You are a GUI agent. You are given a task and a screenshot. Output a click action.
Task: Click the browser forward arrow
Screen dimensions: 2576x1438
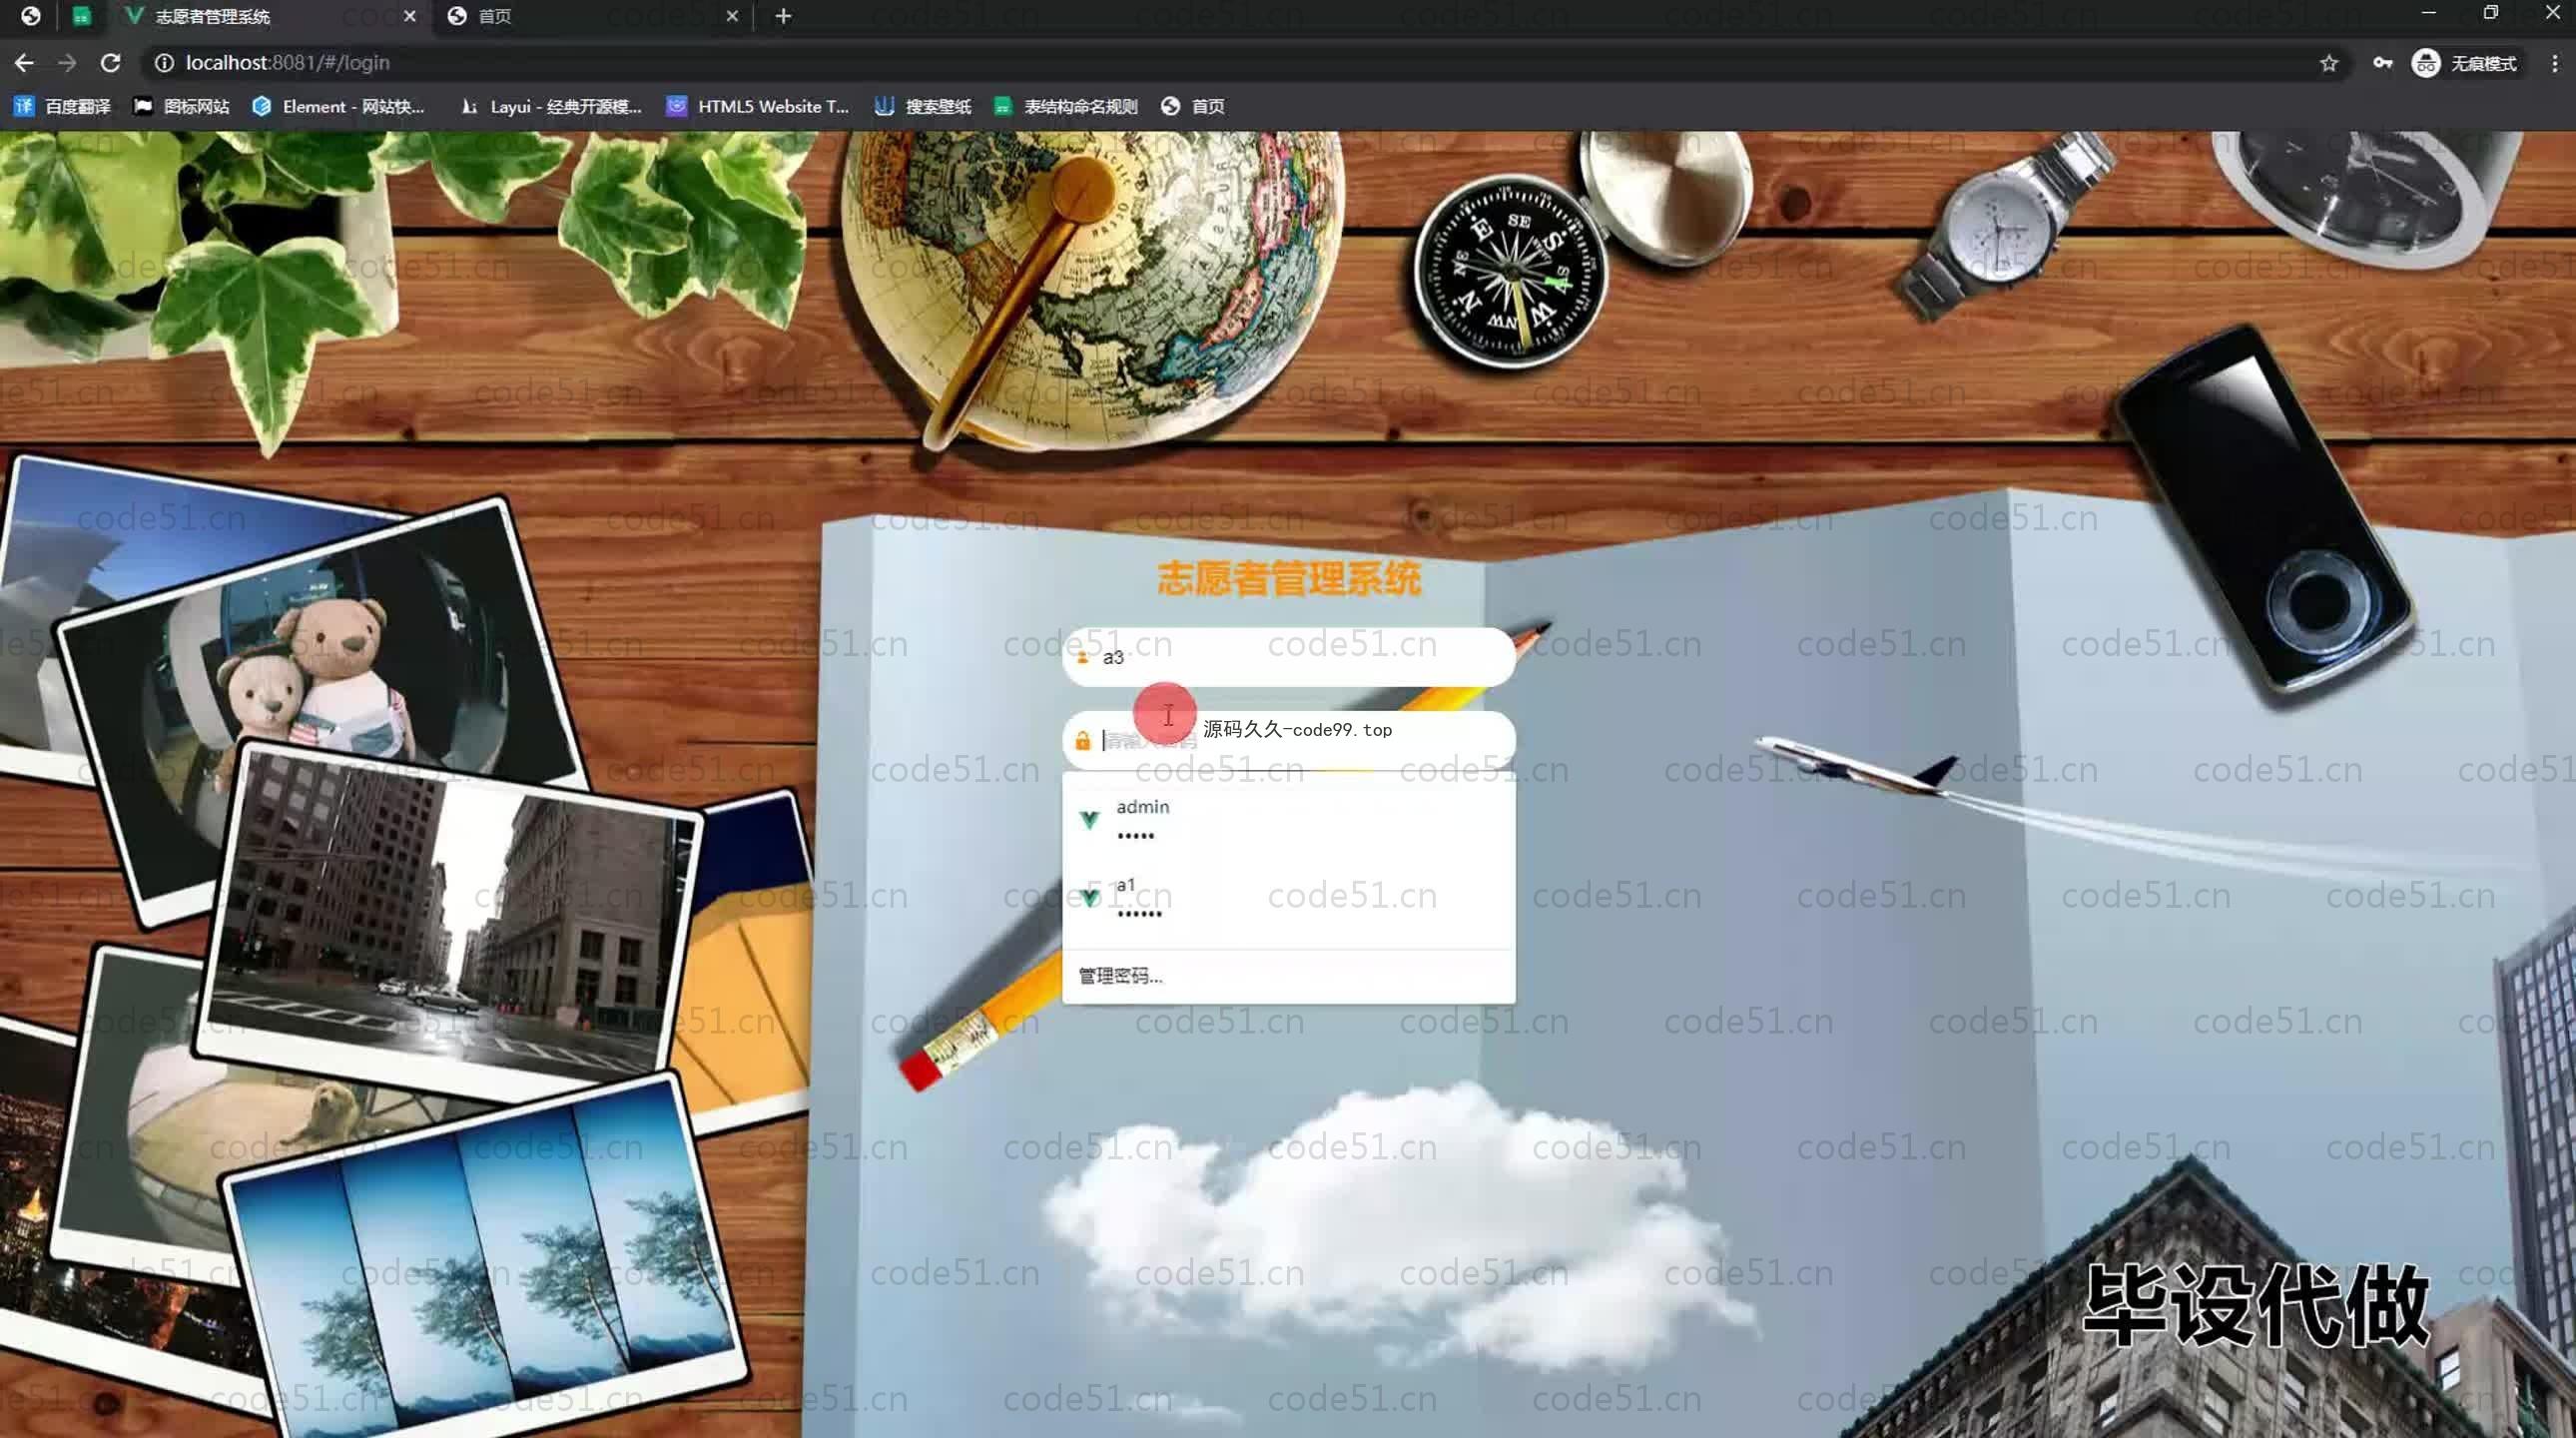[x=67, y=63]
